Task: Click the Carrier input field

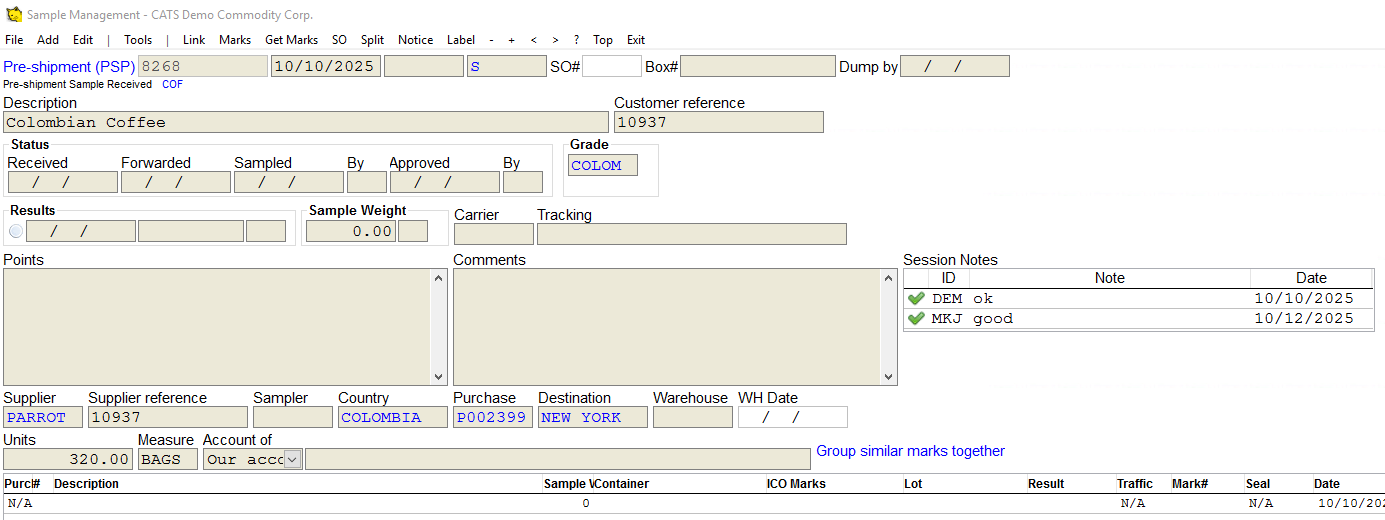Action: coord(493,234)
